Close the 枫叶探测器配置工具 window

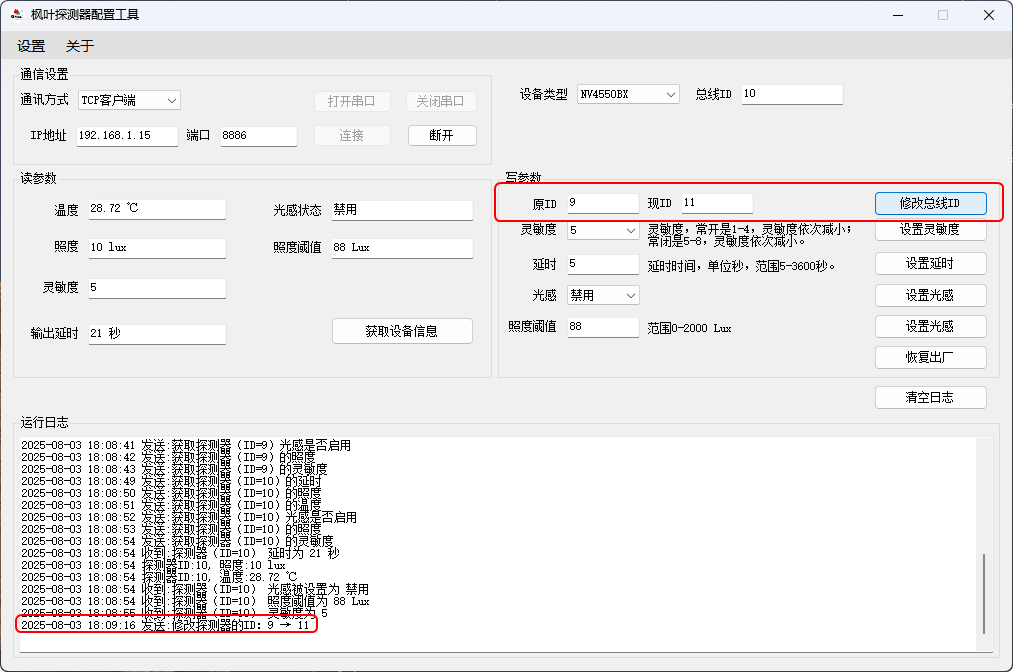point(989,15)
